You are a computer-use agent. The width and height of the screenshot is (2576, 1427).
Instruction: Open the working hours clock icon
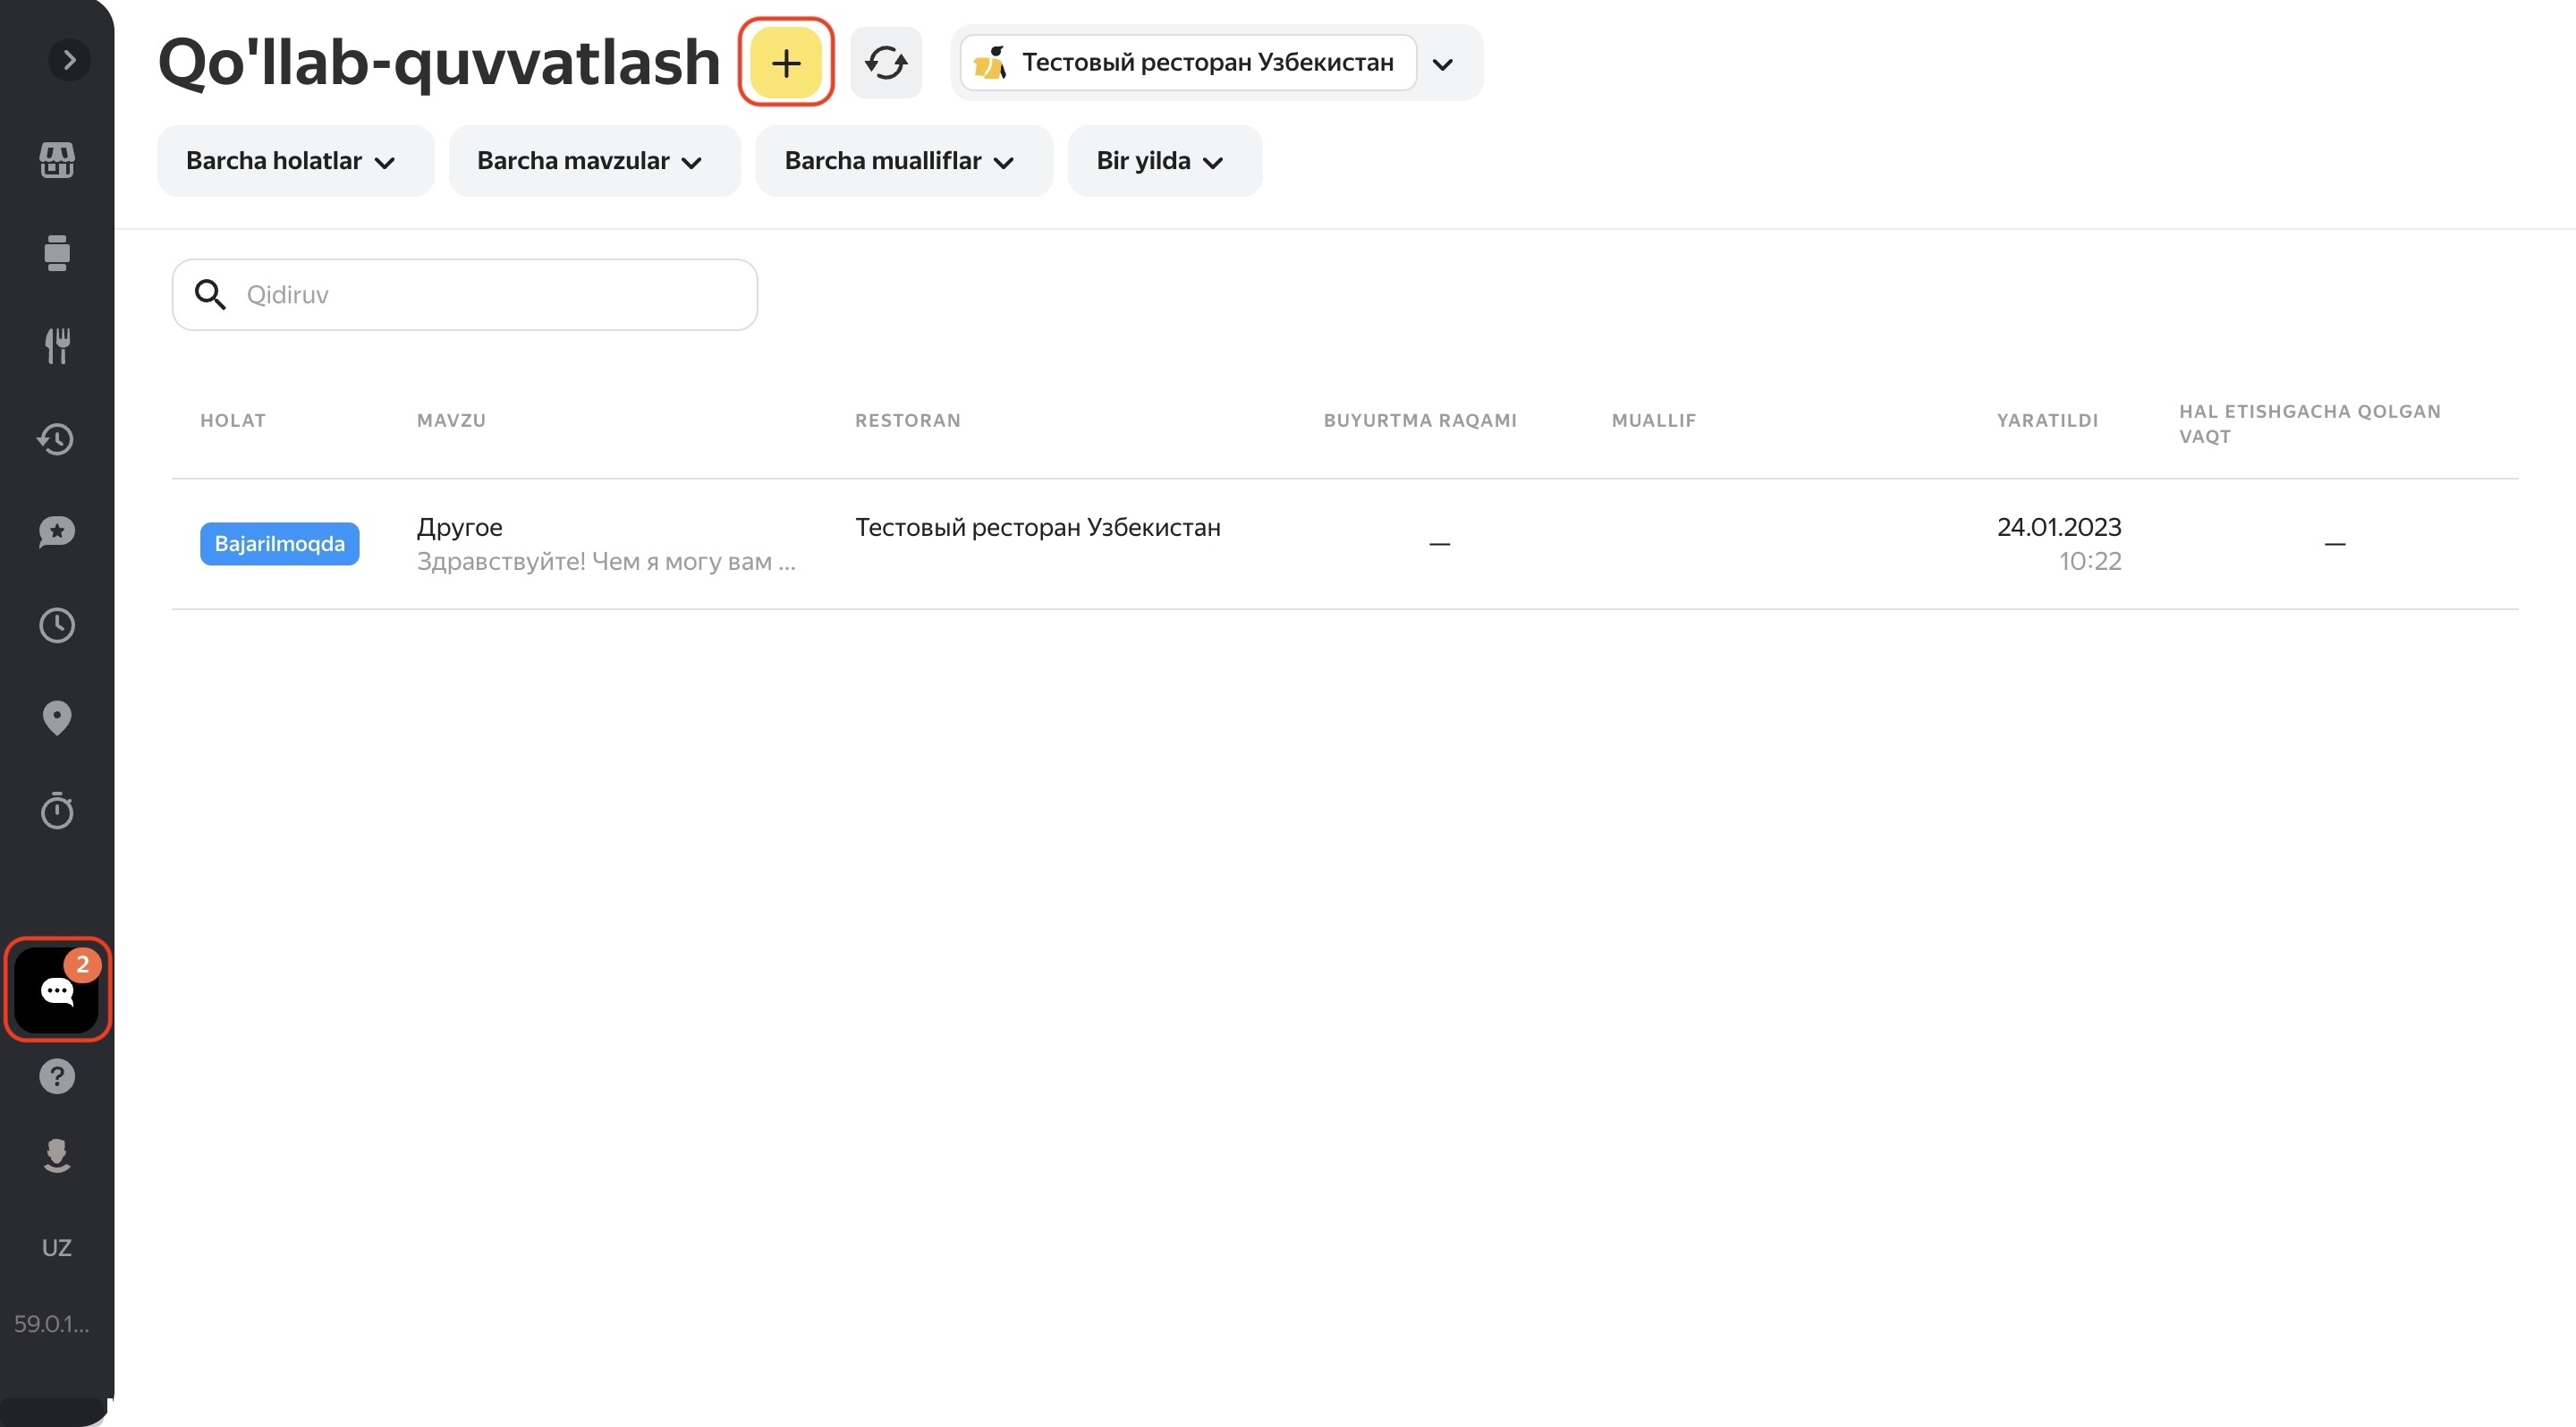57,625
